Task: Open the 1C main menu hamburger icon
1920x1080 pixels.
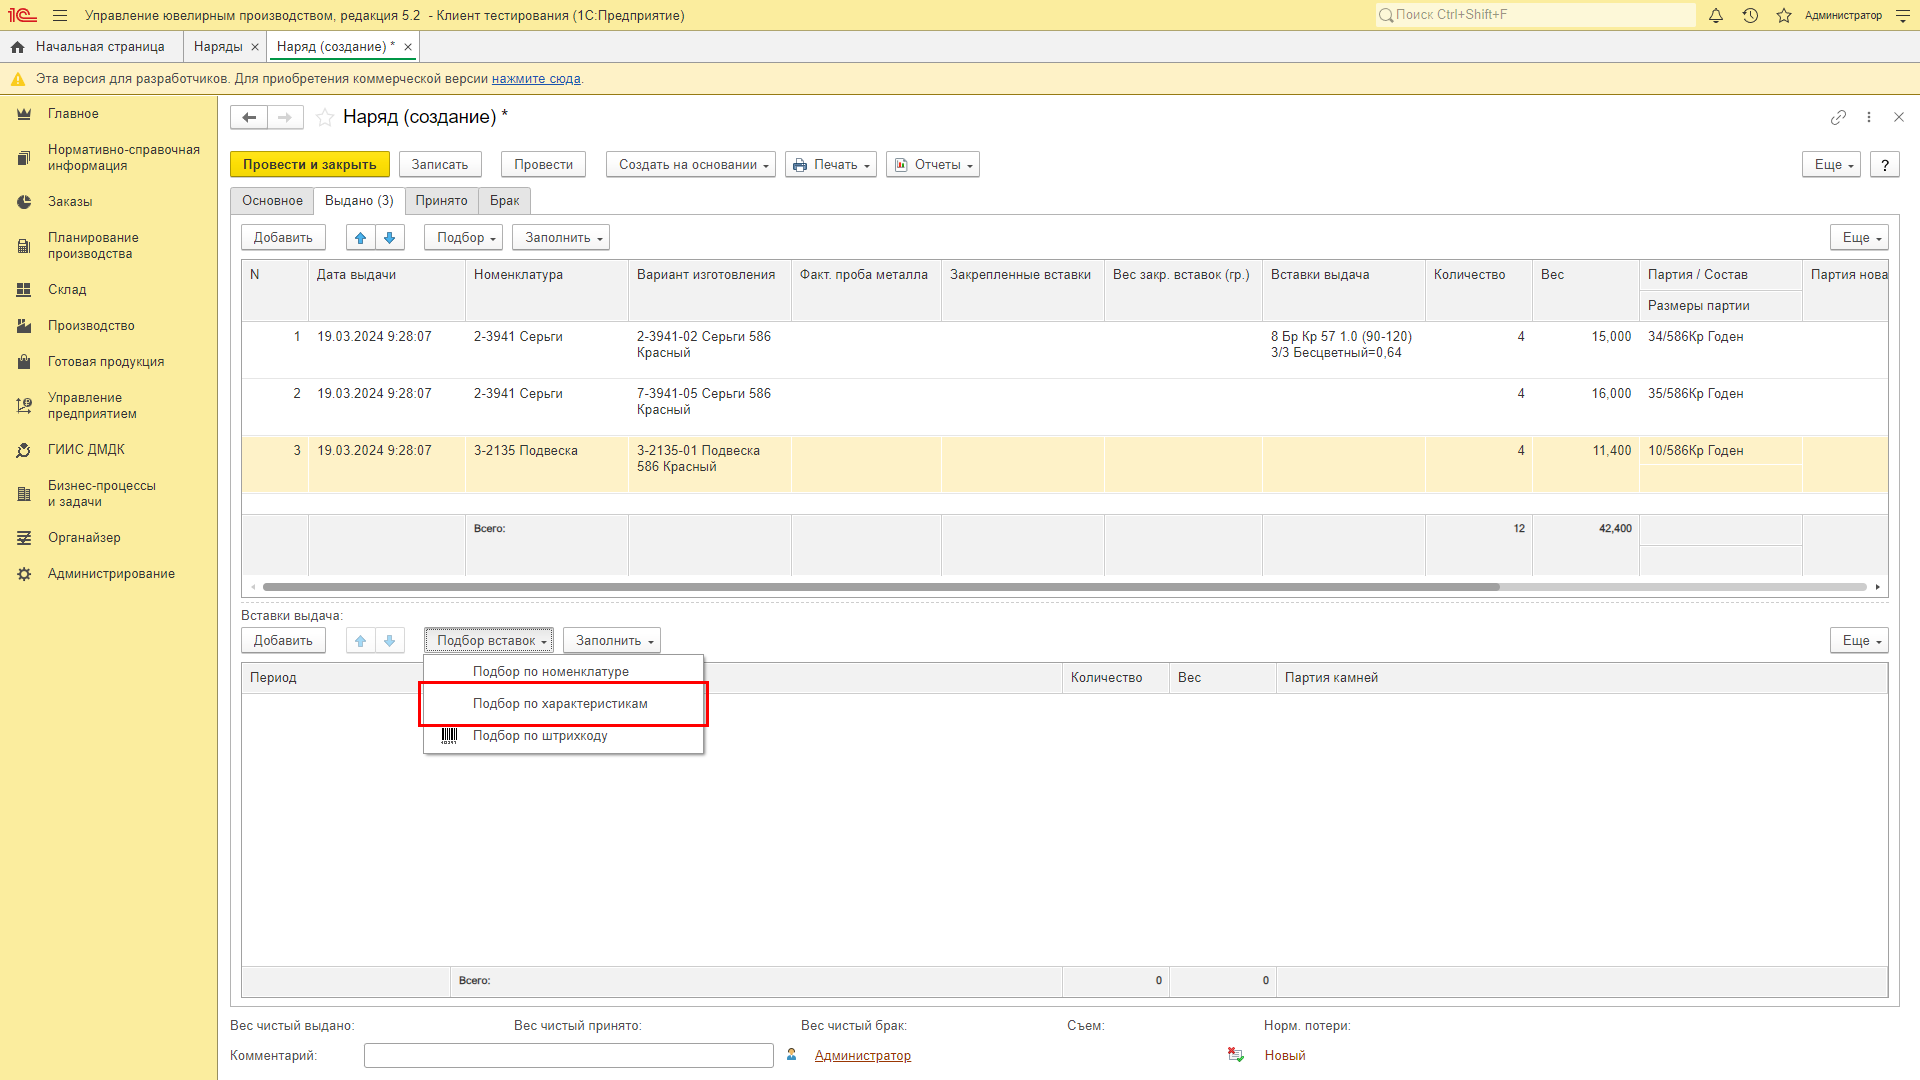Action: pos(60,15)
